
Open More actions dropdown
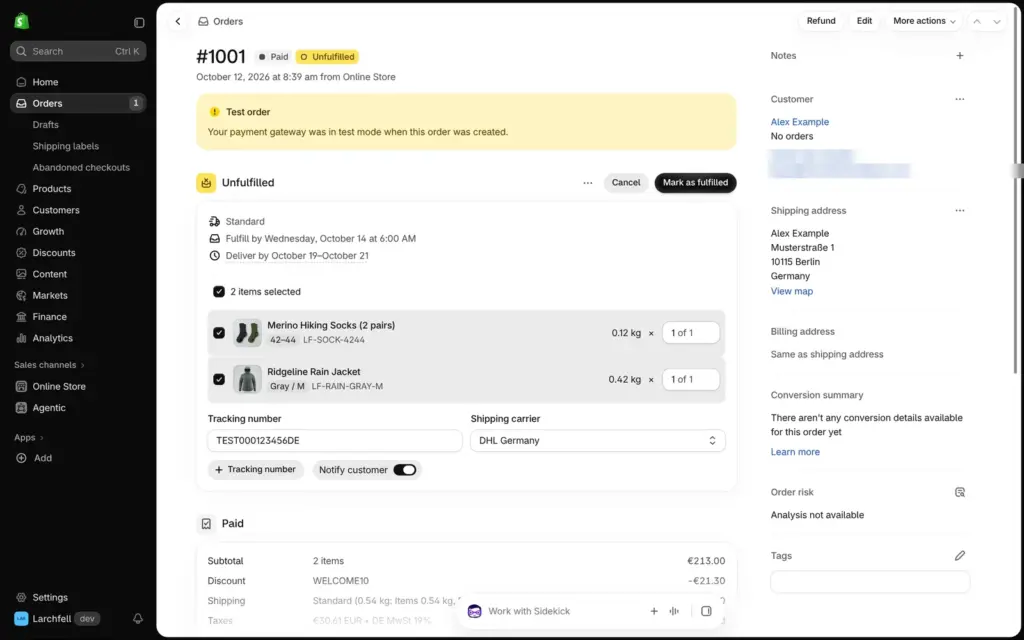924,21
